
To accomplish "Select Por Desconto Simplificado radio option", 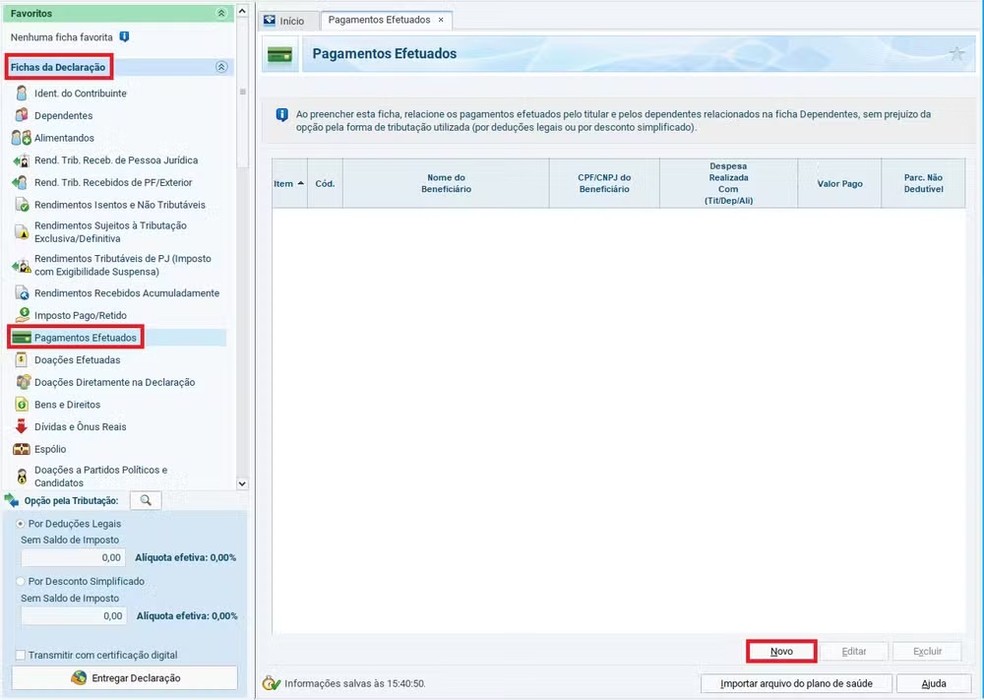I will point(21,581).
